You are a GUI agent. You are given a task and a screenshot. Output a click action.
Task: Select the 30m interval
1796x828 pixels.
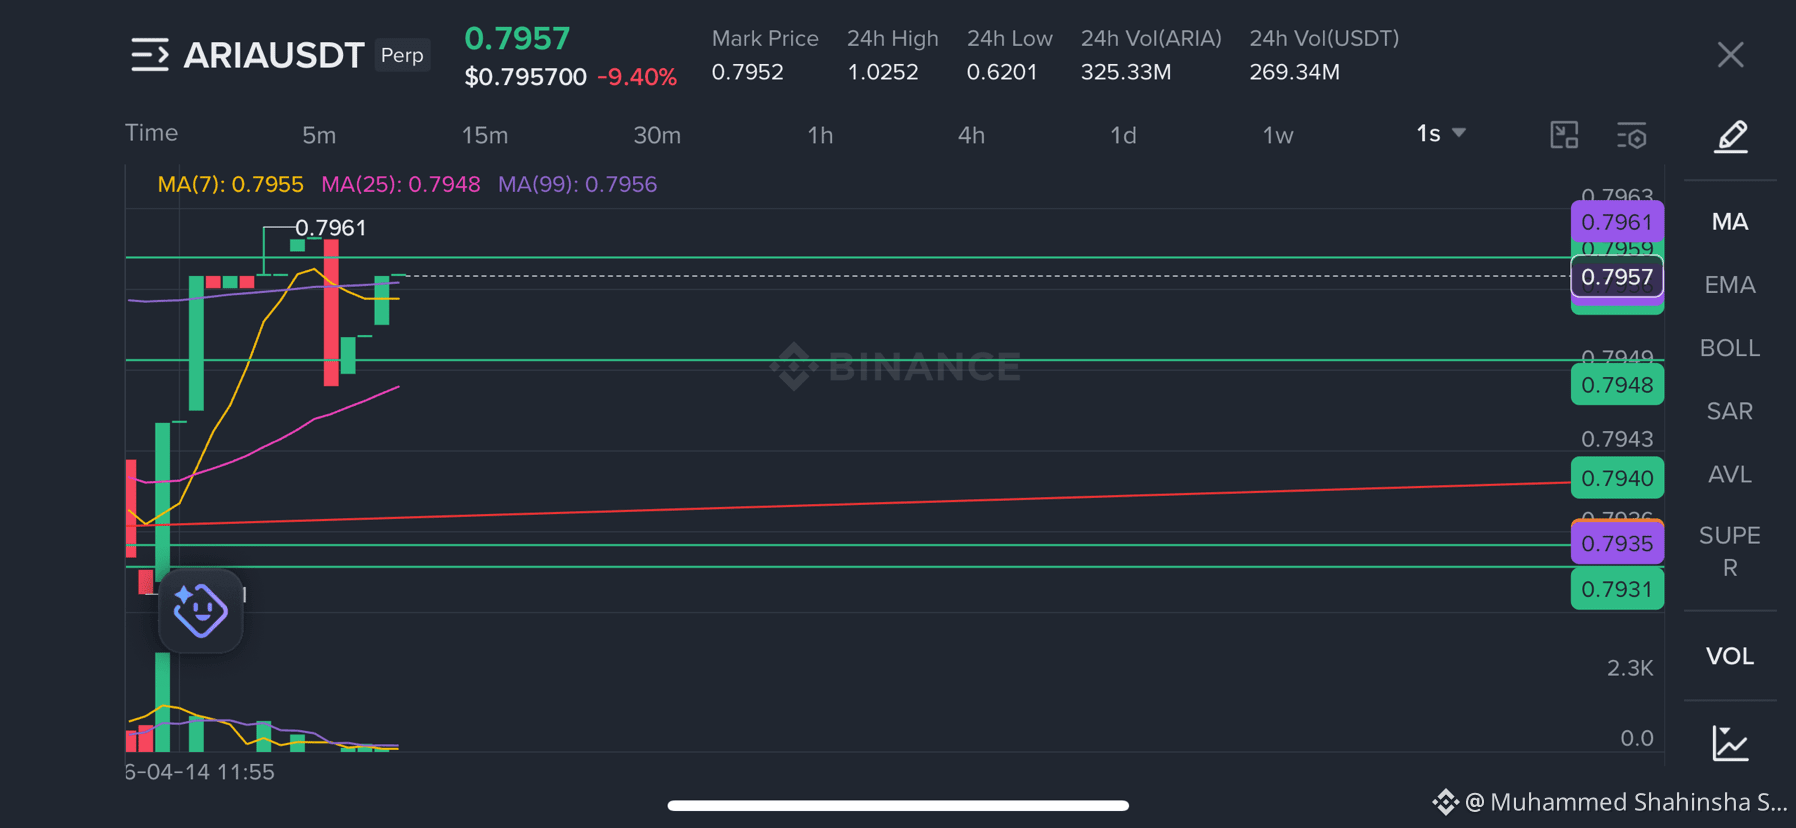point(657,135)
